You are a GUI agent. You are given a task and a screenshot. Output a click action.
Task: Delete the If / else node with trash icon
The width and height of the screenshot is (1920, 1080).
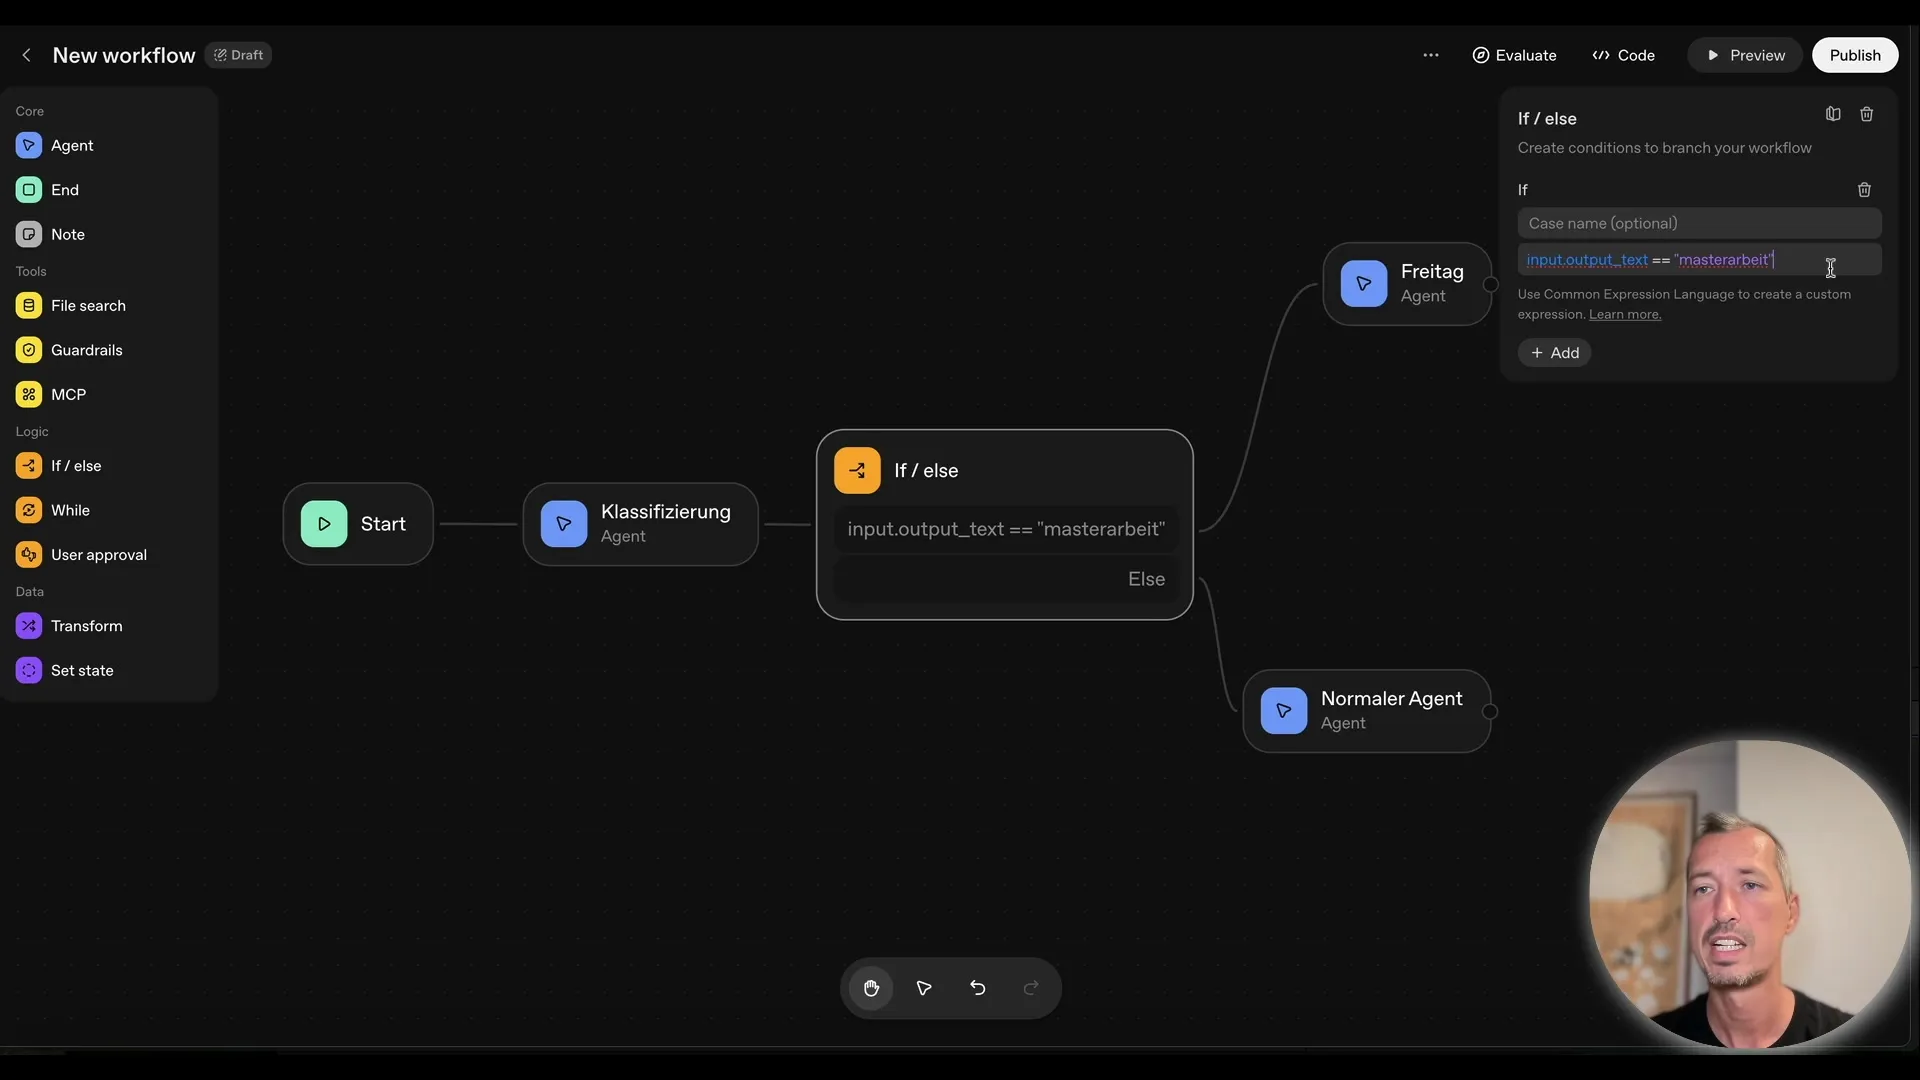(1866, 114)
